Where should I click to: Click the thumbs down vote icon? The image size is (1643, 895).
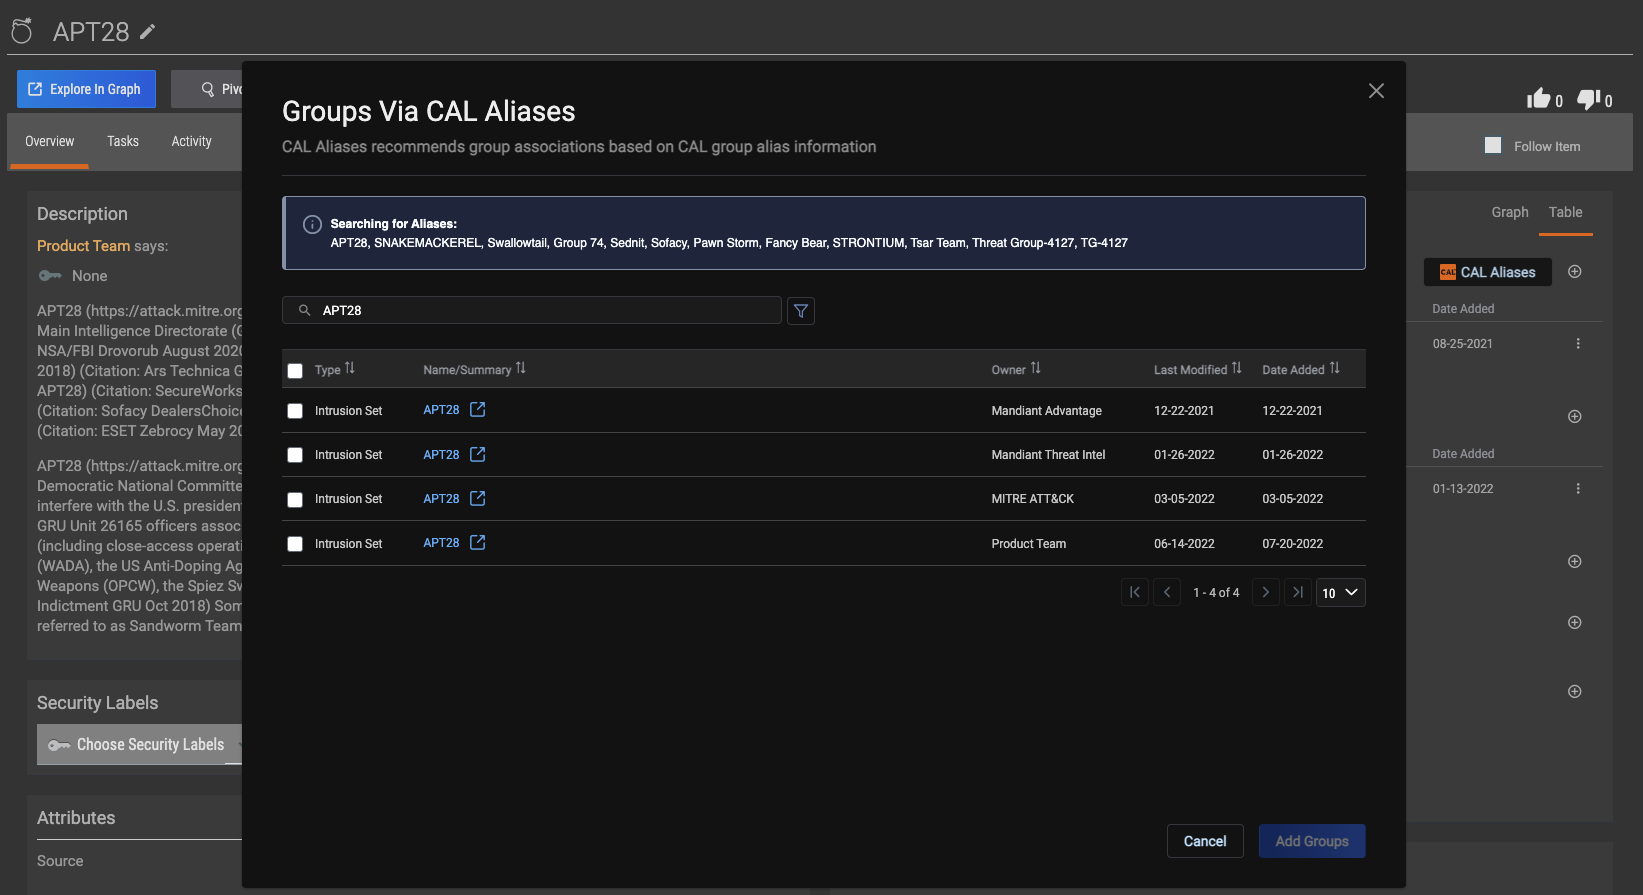tap(1588, 99)
